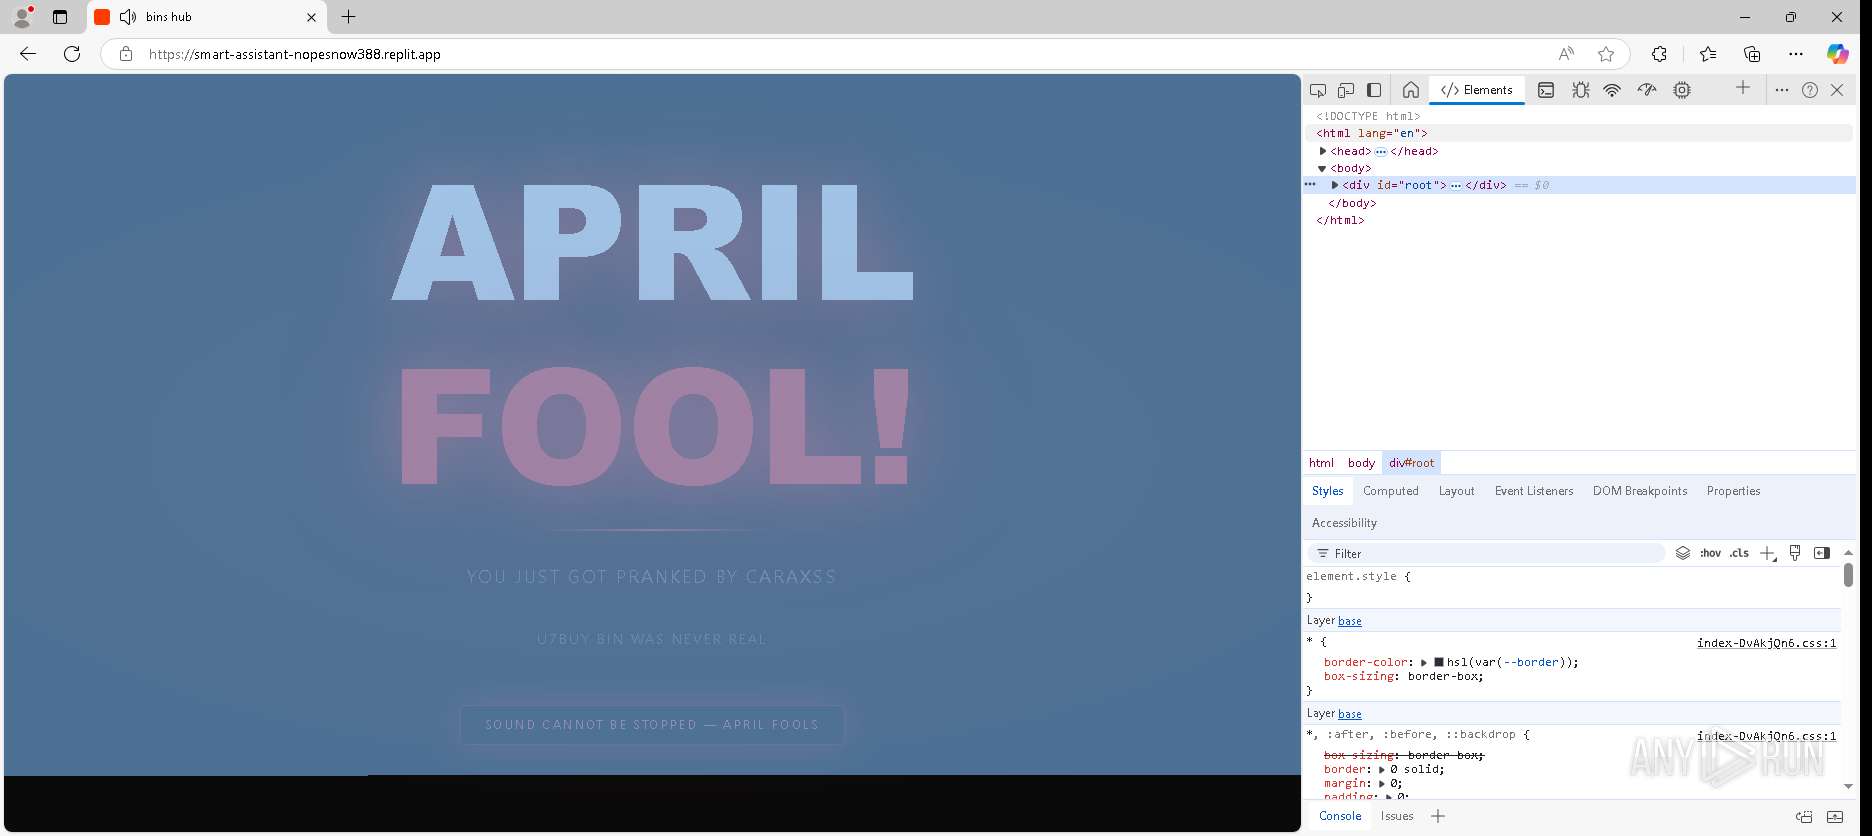This screenshot has height=836, width=1872.
Task: Switch to the Elements tab
Action: point(1477,90)
